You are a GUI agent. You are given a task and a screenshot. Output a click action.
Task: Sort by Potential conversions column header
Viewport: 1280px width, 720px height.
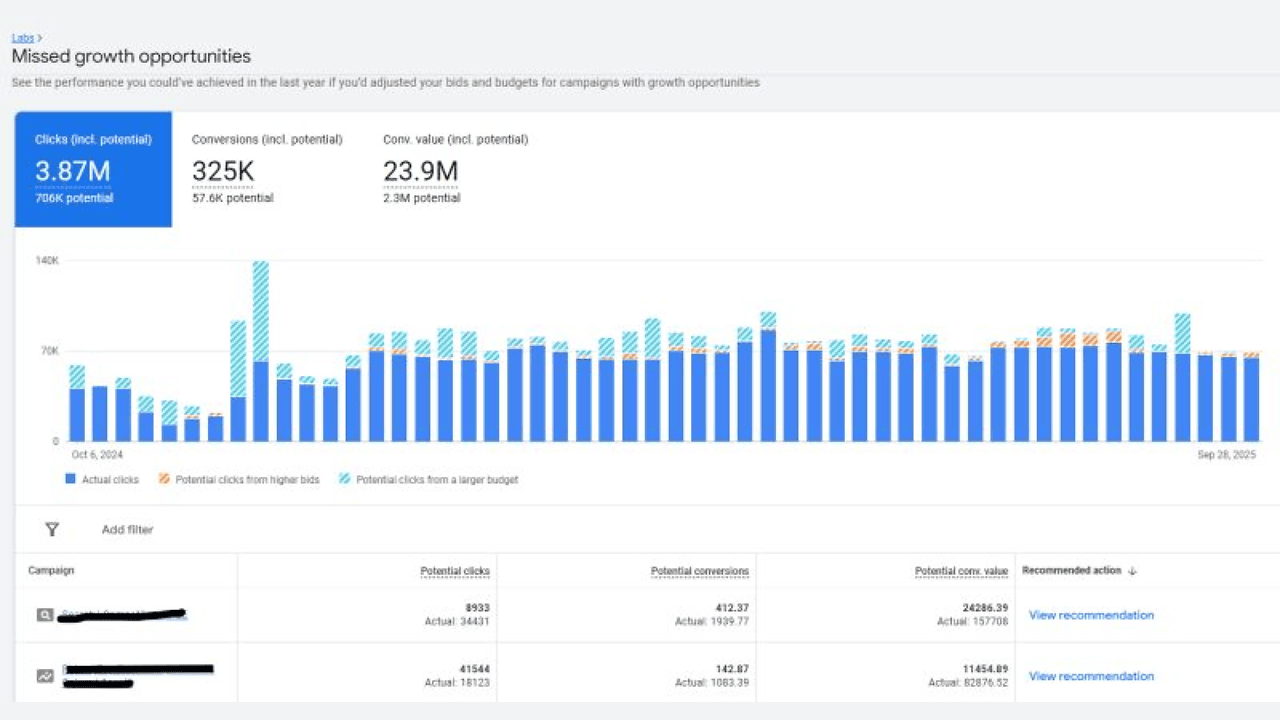[699, 571]
